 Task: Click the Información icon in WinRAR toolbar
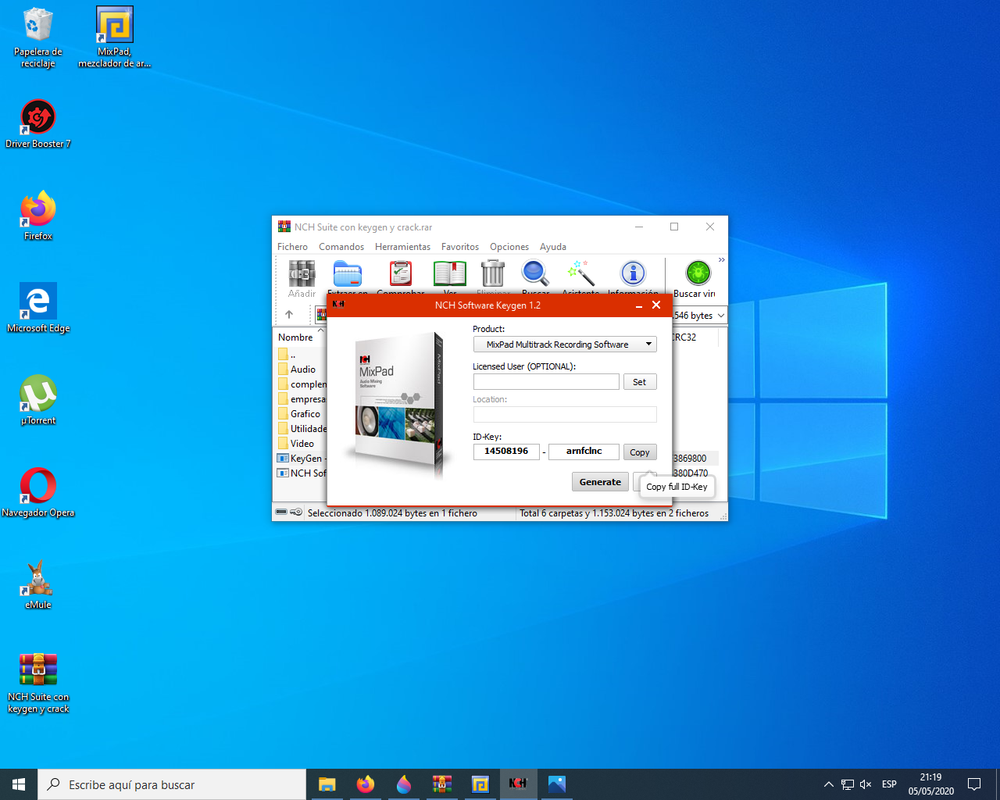[x=633, y=274]
